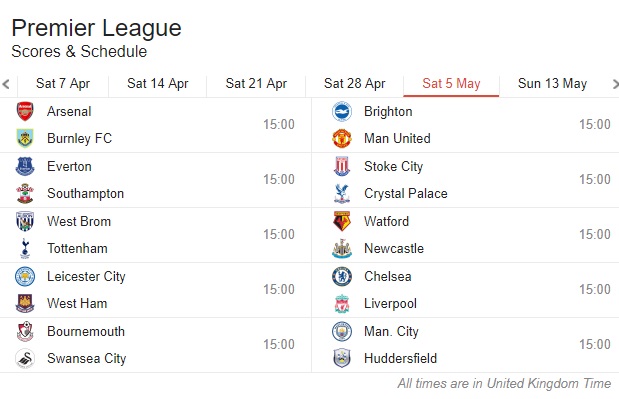This screenshot has width=619, height=399.
Task: Open the Sun 13 May tab
Action: point(552,84)
